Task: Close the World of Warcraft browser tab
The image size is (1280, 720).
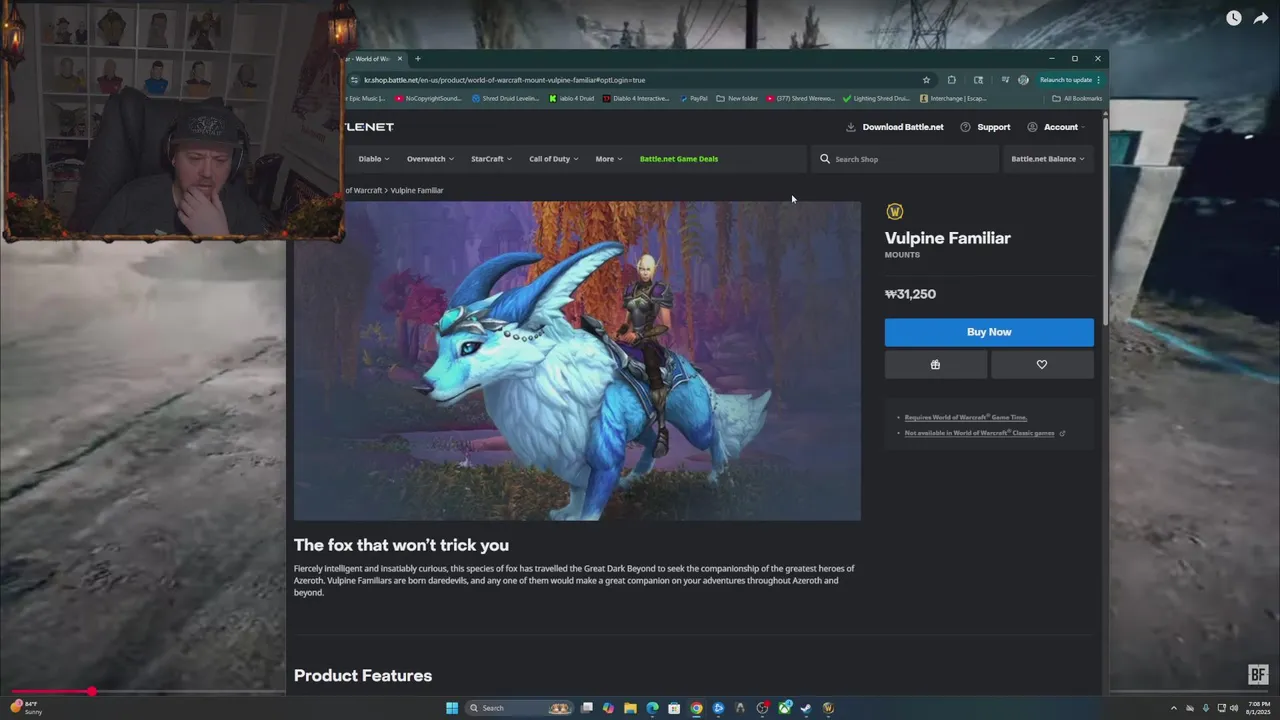Action: pyautogui.click(x=400, y=59)
